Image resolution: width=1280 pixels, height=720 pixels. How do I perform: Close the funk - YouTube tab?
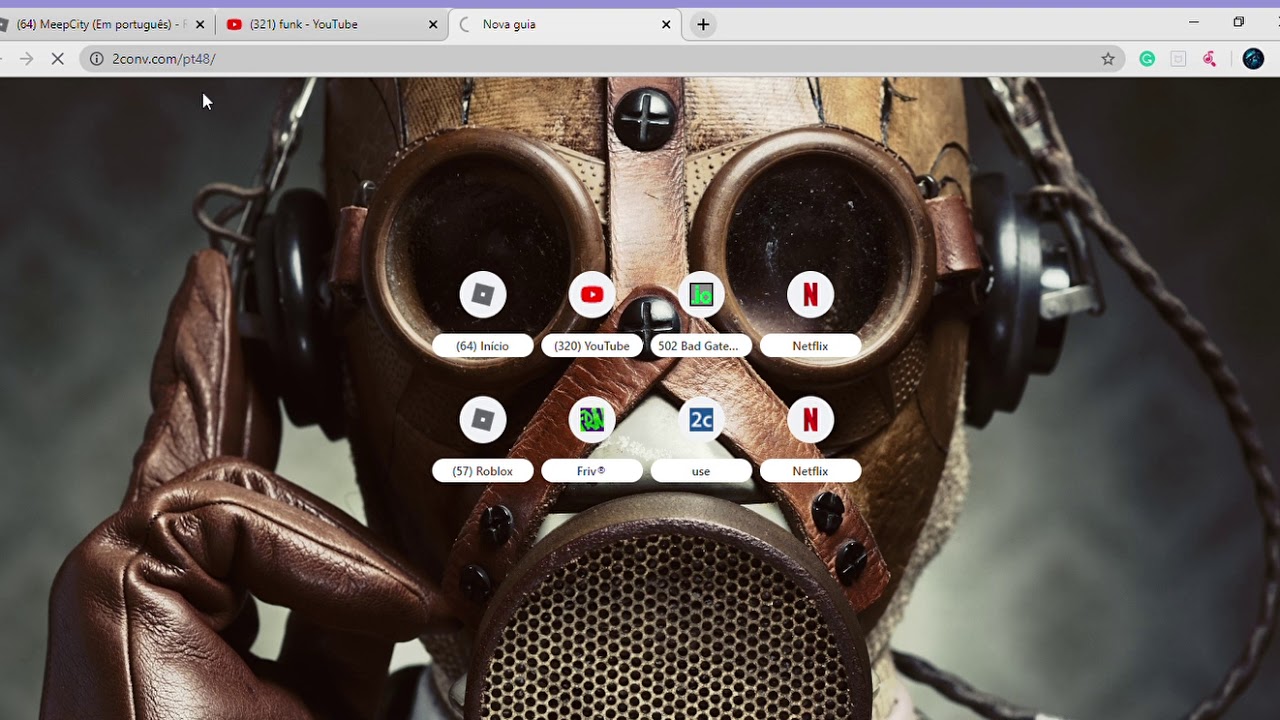tap(433, 24)
